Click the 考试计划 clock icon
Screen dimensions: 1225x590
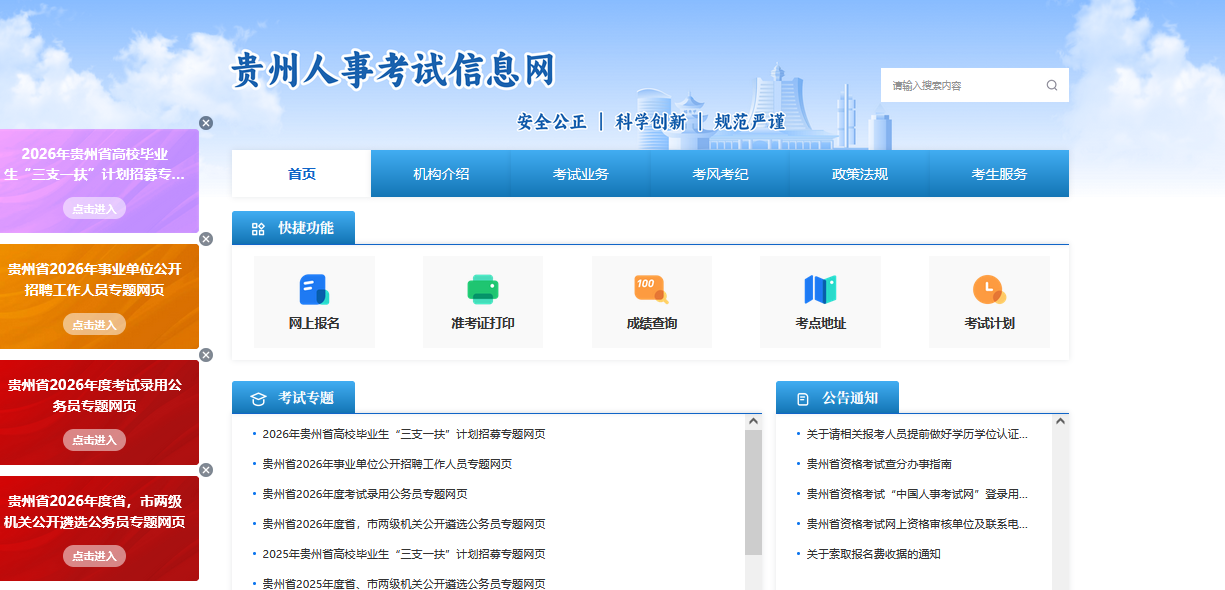[989, 290]
